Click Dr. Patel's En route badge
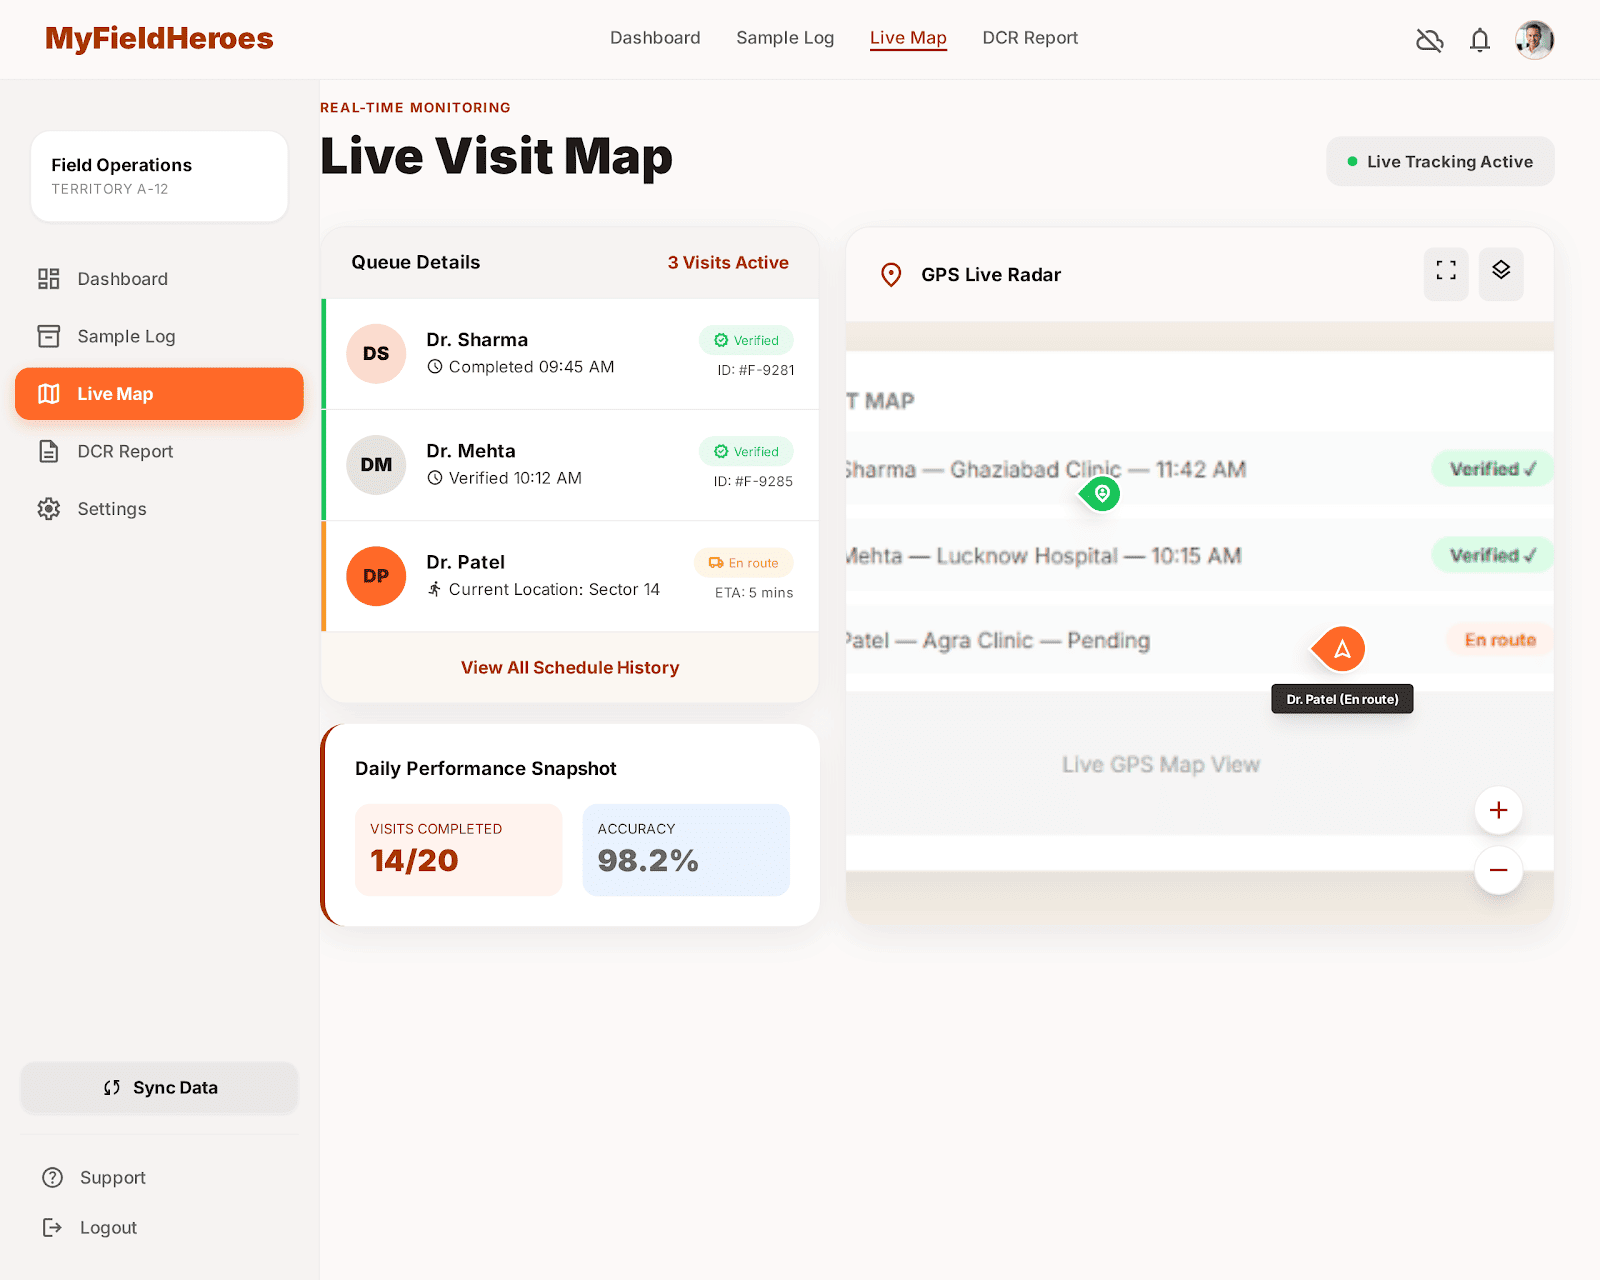Image resolution: width=1600 pixels, height=1280 pixels. (x=744, y=563)
